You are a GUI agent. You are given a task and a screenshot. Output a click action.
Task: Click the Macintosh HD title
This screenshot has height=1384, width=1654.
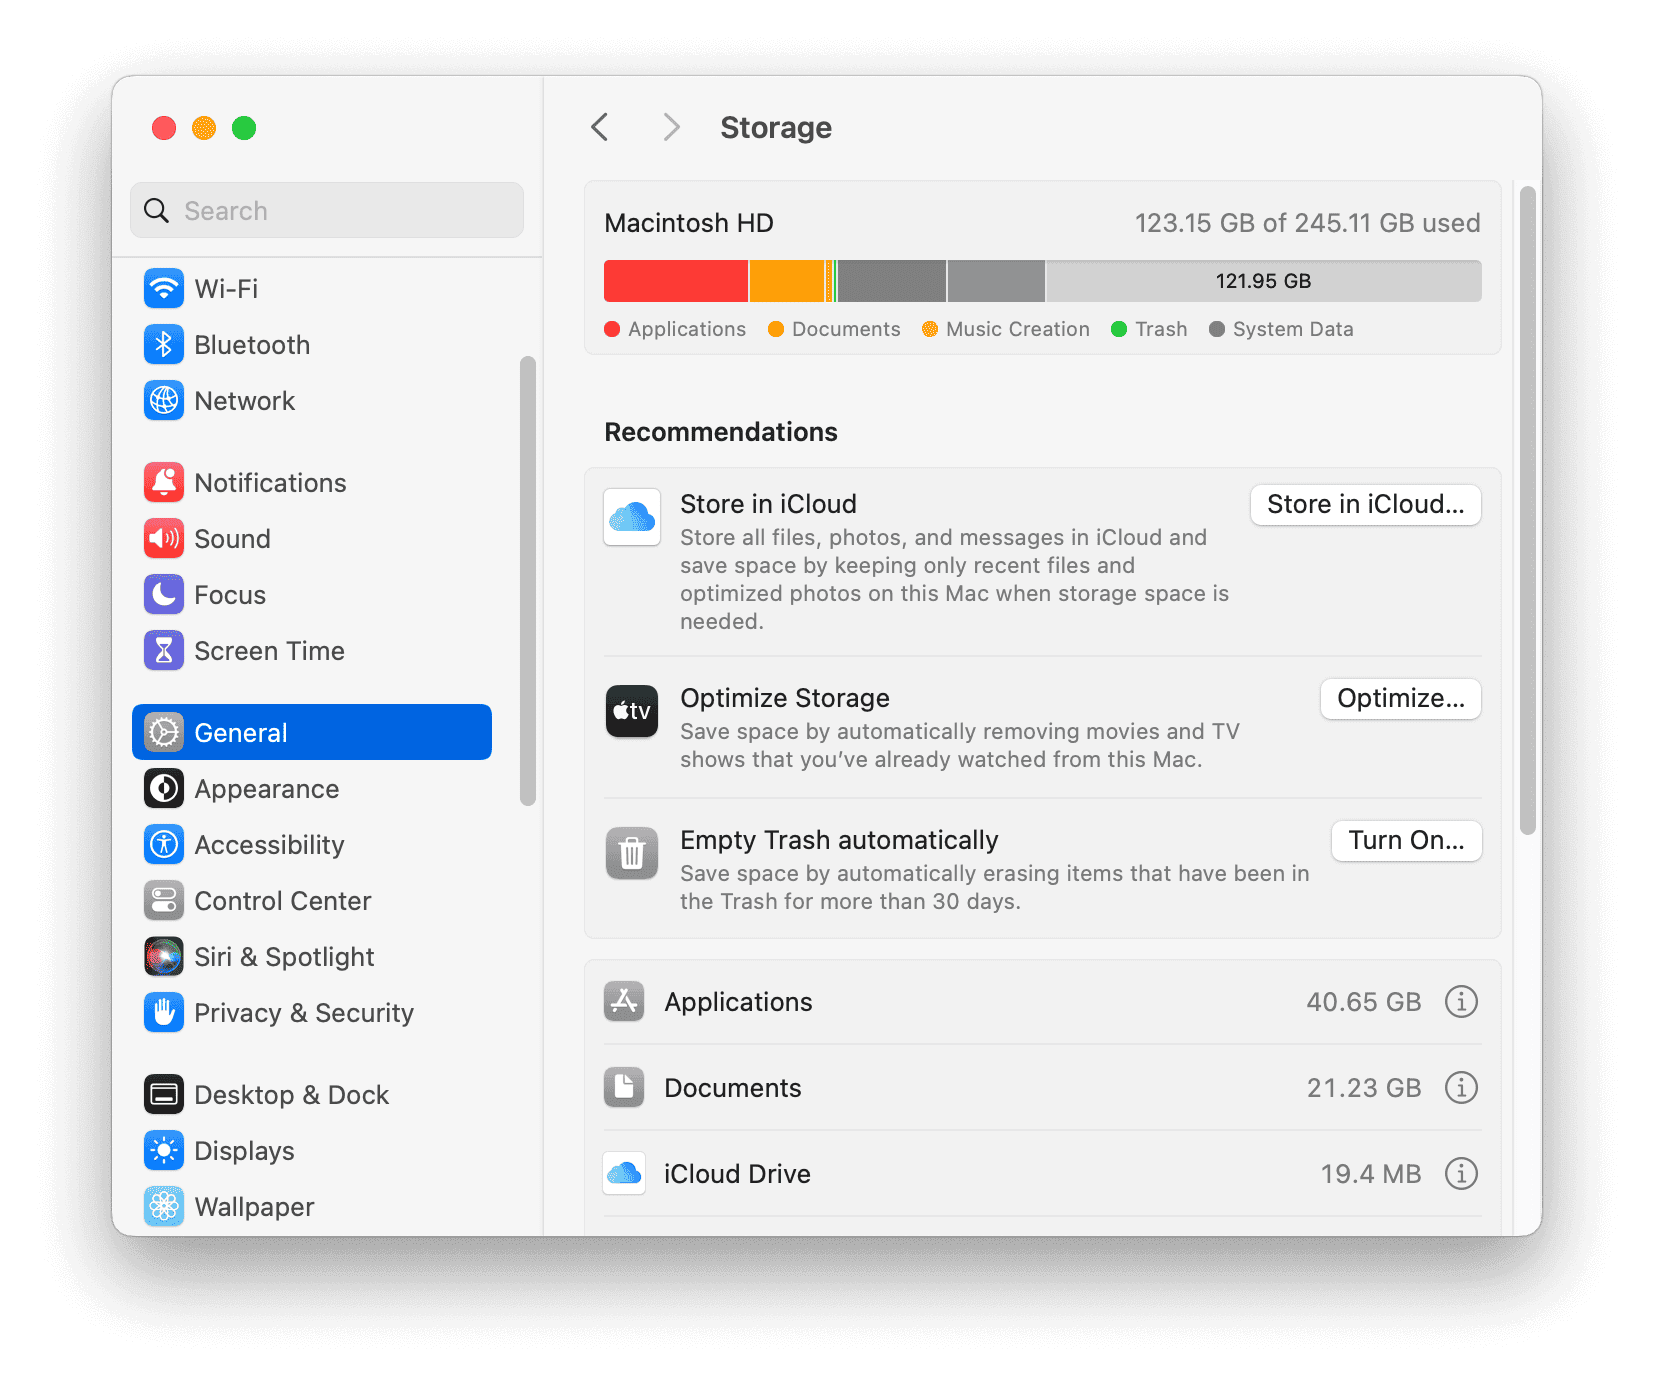tap(689, 223)
